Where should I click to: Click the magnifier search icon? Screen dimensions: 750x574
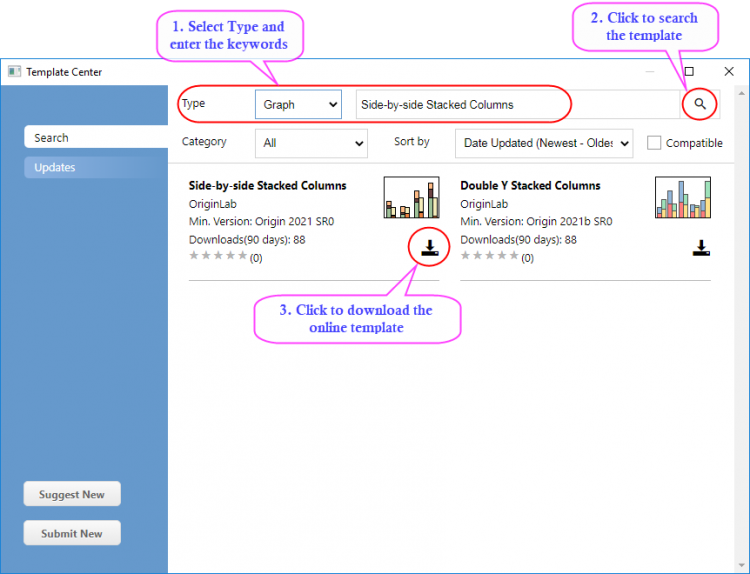[x=700, y=104]
